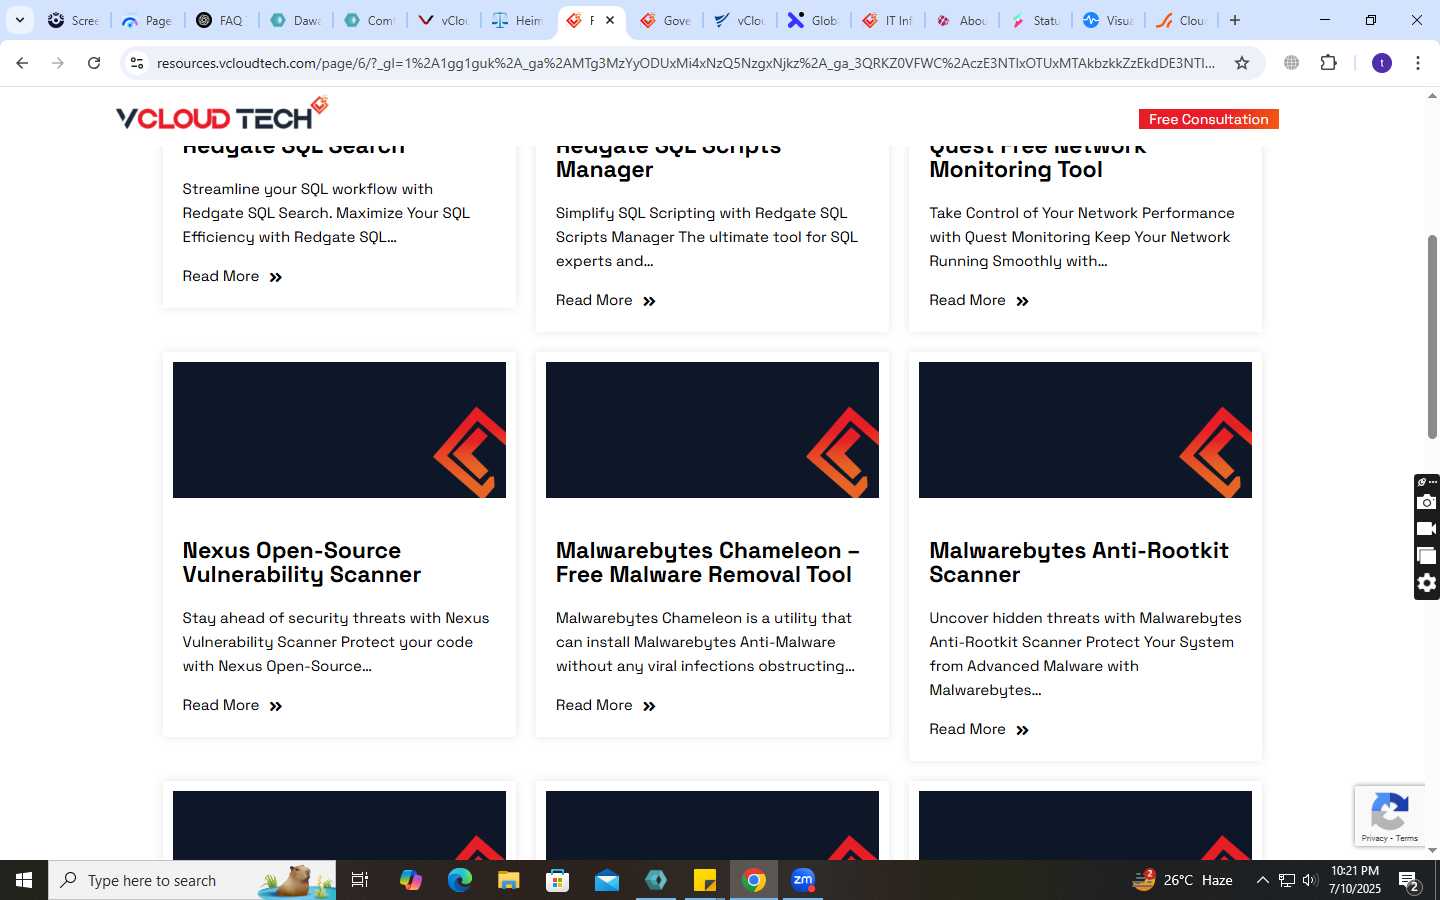The image size is (1440, 900).
Task: Click the Malwarebytes Chameleon card title
Action: click(x=707, y=562)
